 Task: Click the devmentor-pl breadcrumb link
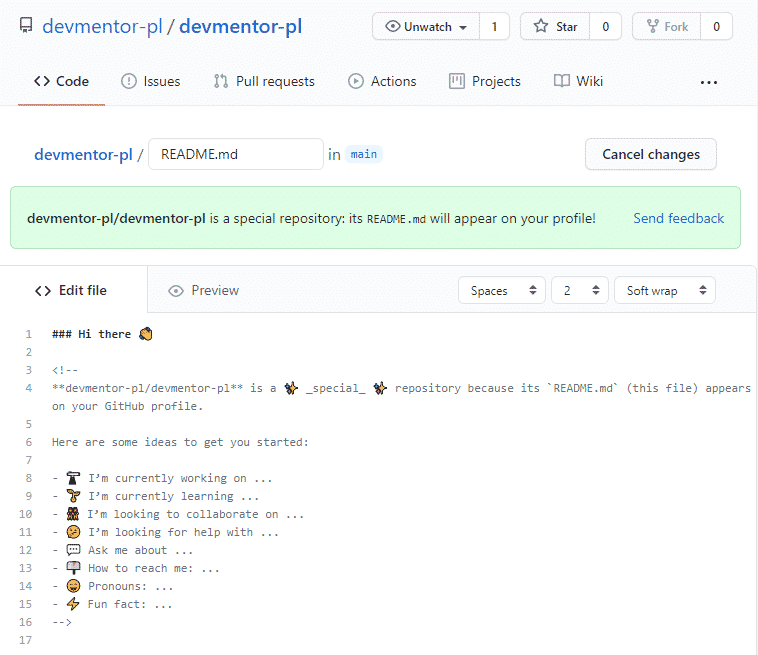point(83,154)
